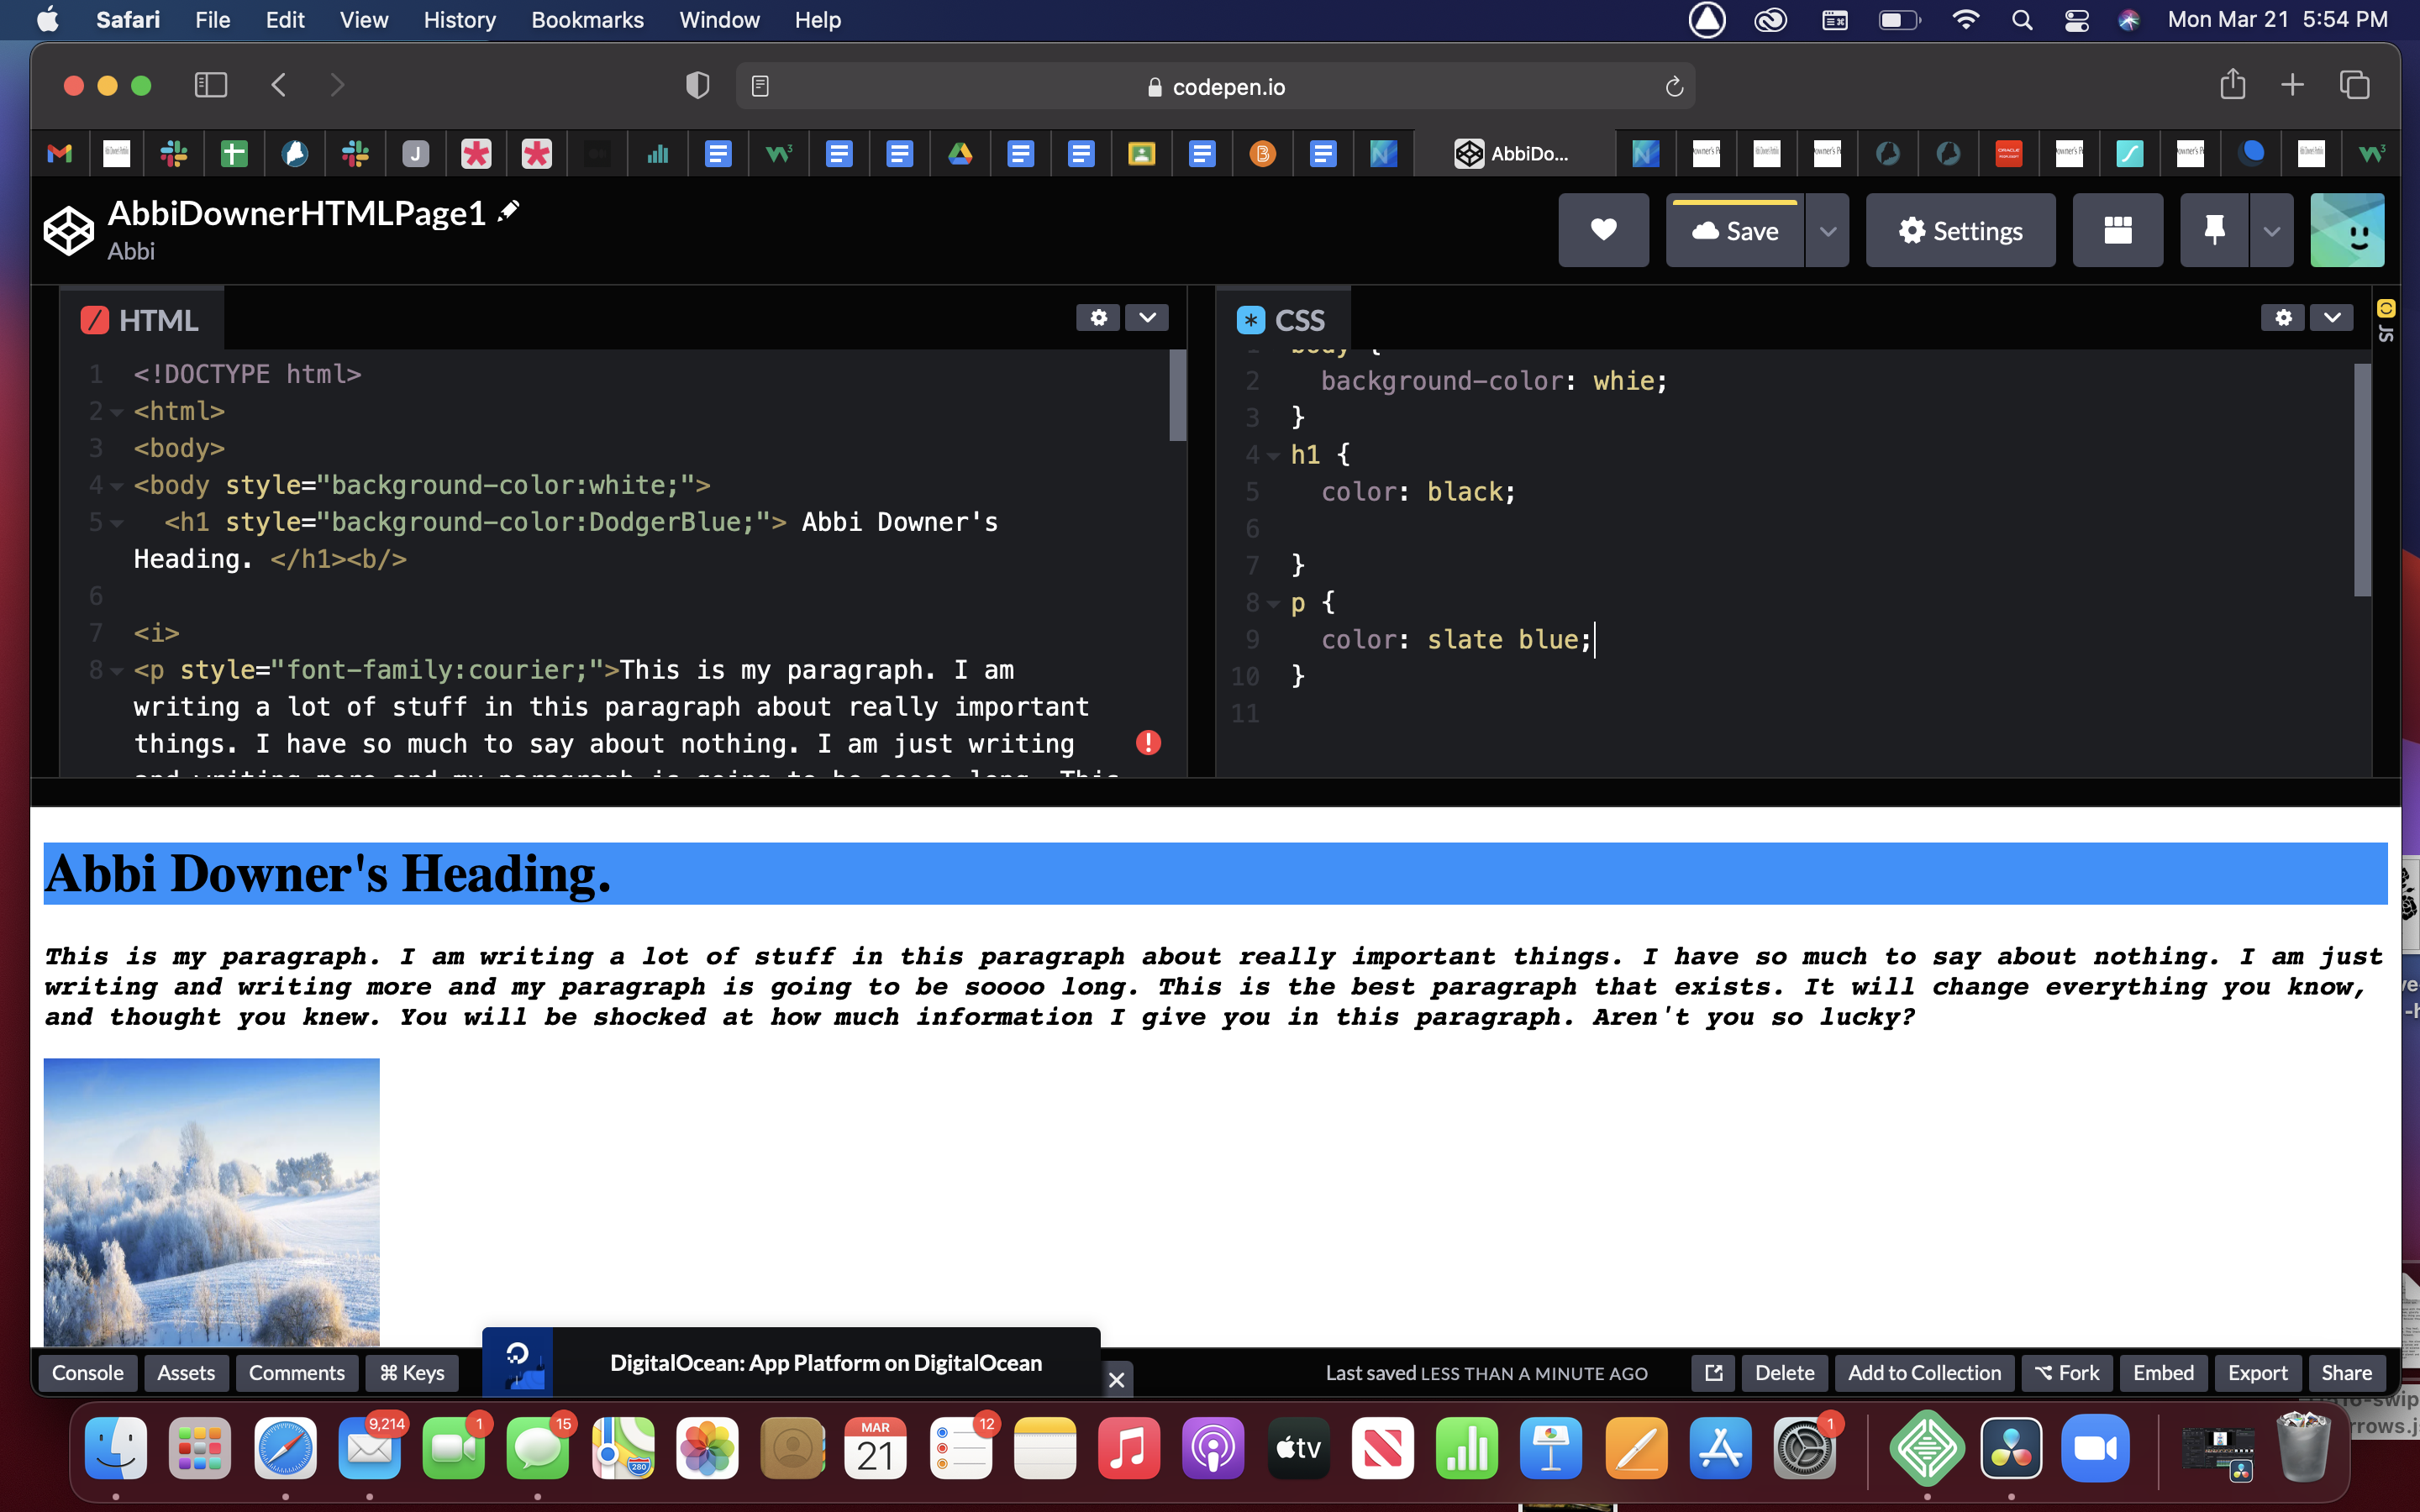Click the pencil edit title icon
The image size is (2420, 1512).
509,210
